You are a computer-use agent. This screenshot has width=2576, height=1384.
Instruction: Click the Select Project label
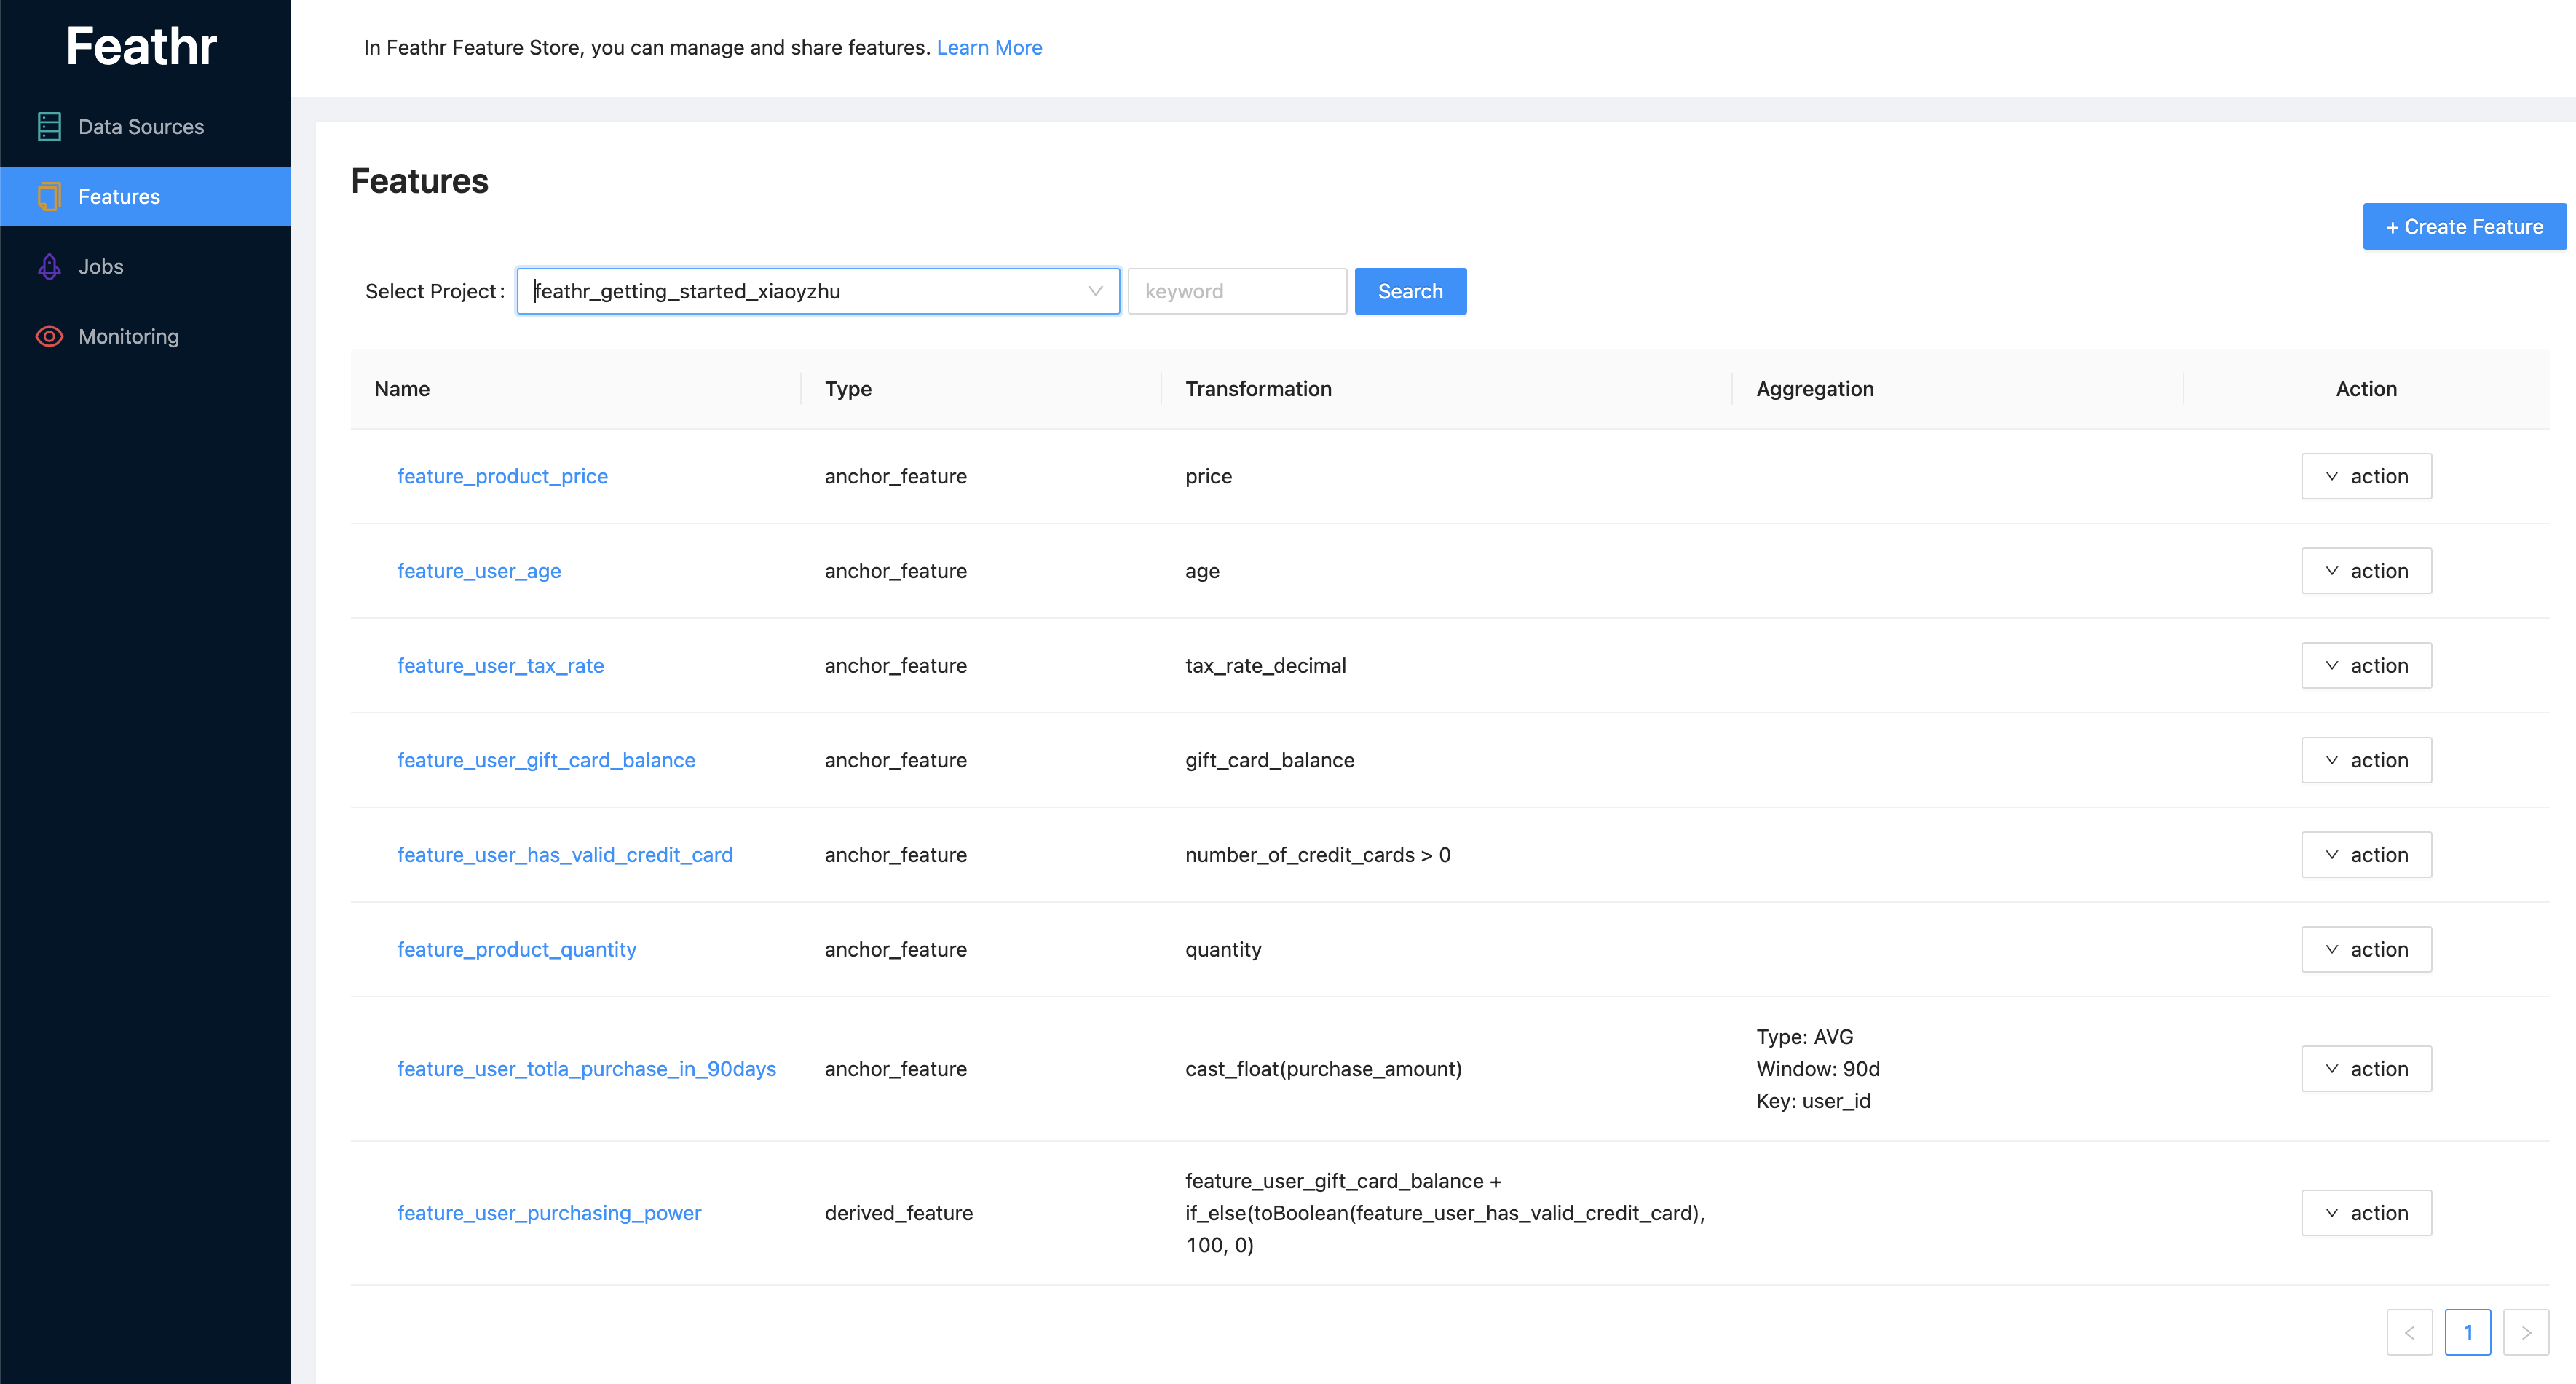click(434, 291)
